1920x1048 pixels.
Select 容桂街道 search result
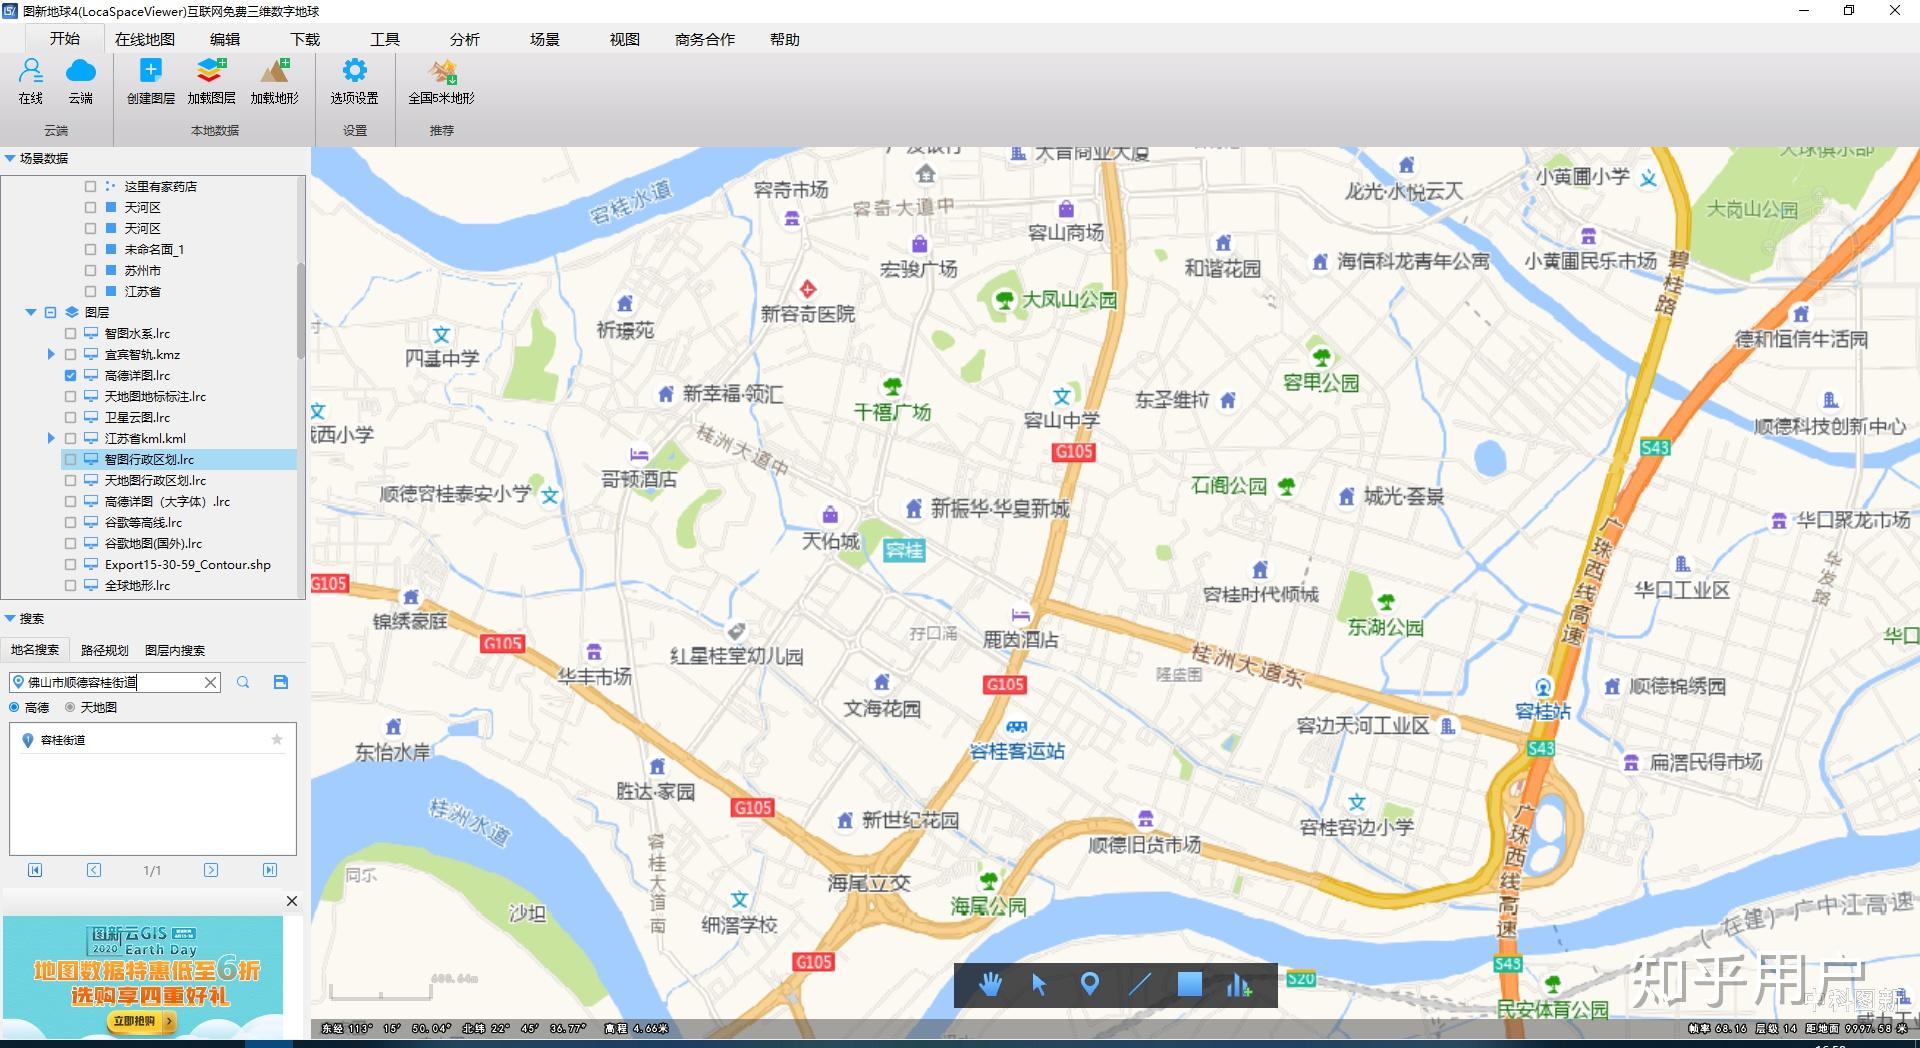[152, 740]
